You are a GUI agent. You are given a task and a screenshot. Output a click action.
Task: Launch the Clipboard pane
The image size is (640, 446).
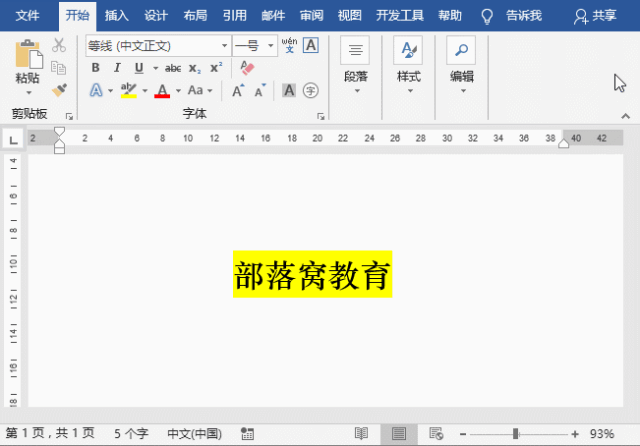[69, 117]
